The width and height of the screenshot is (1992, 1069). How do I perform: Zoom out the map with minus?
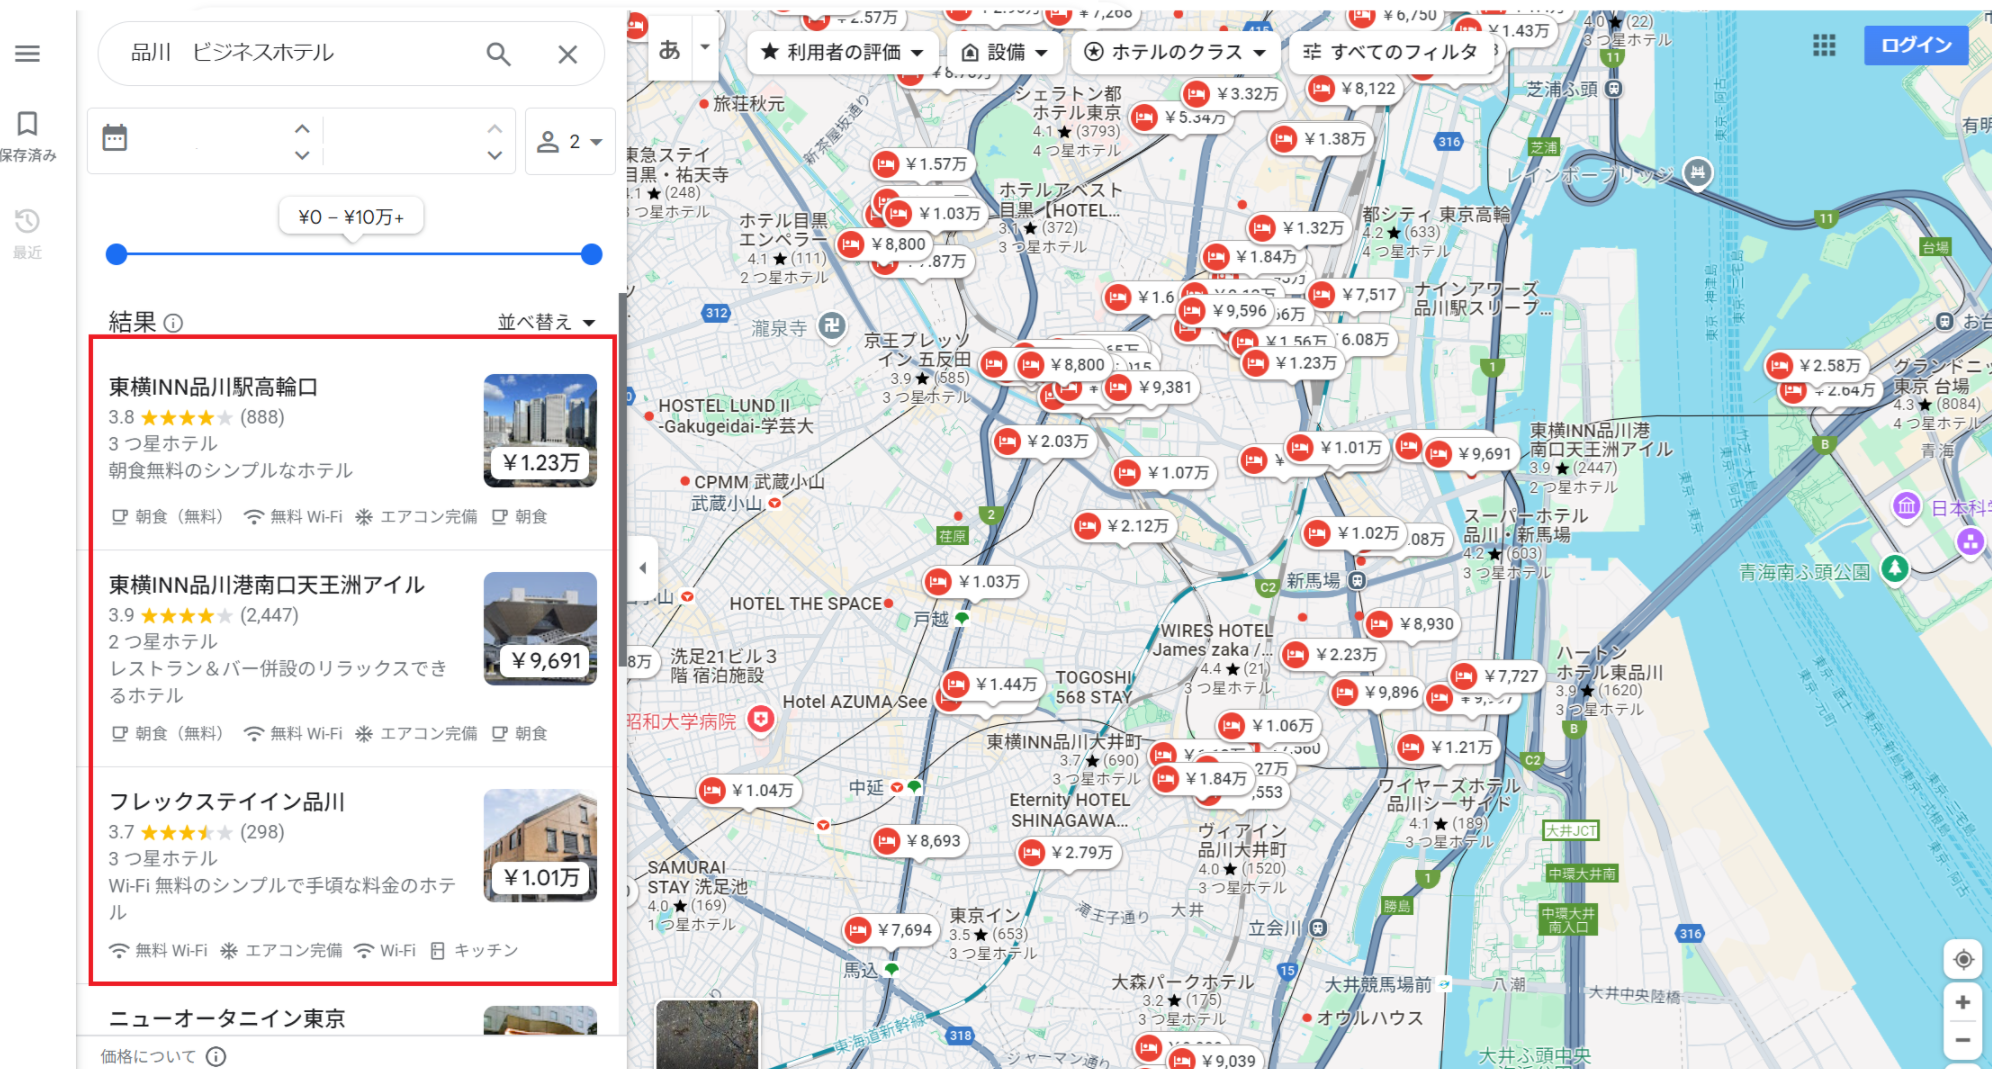(1963, 1040)
